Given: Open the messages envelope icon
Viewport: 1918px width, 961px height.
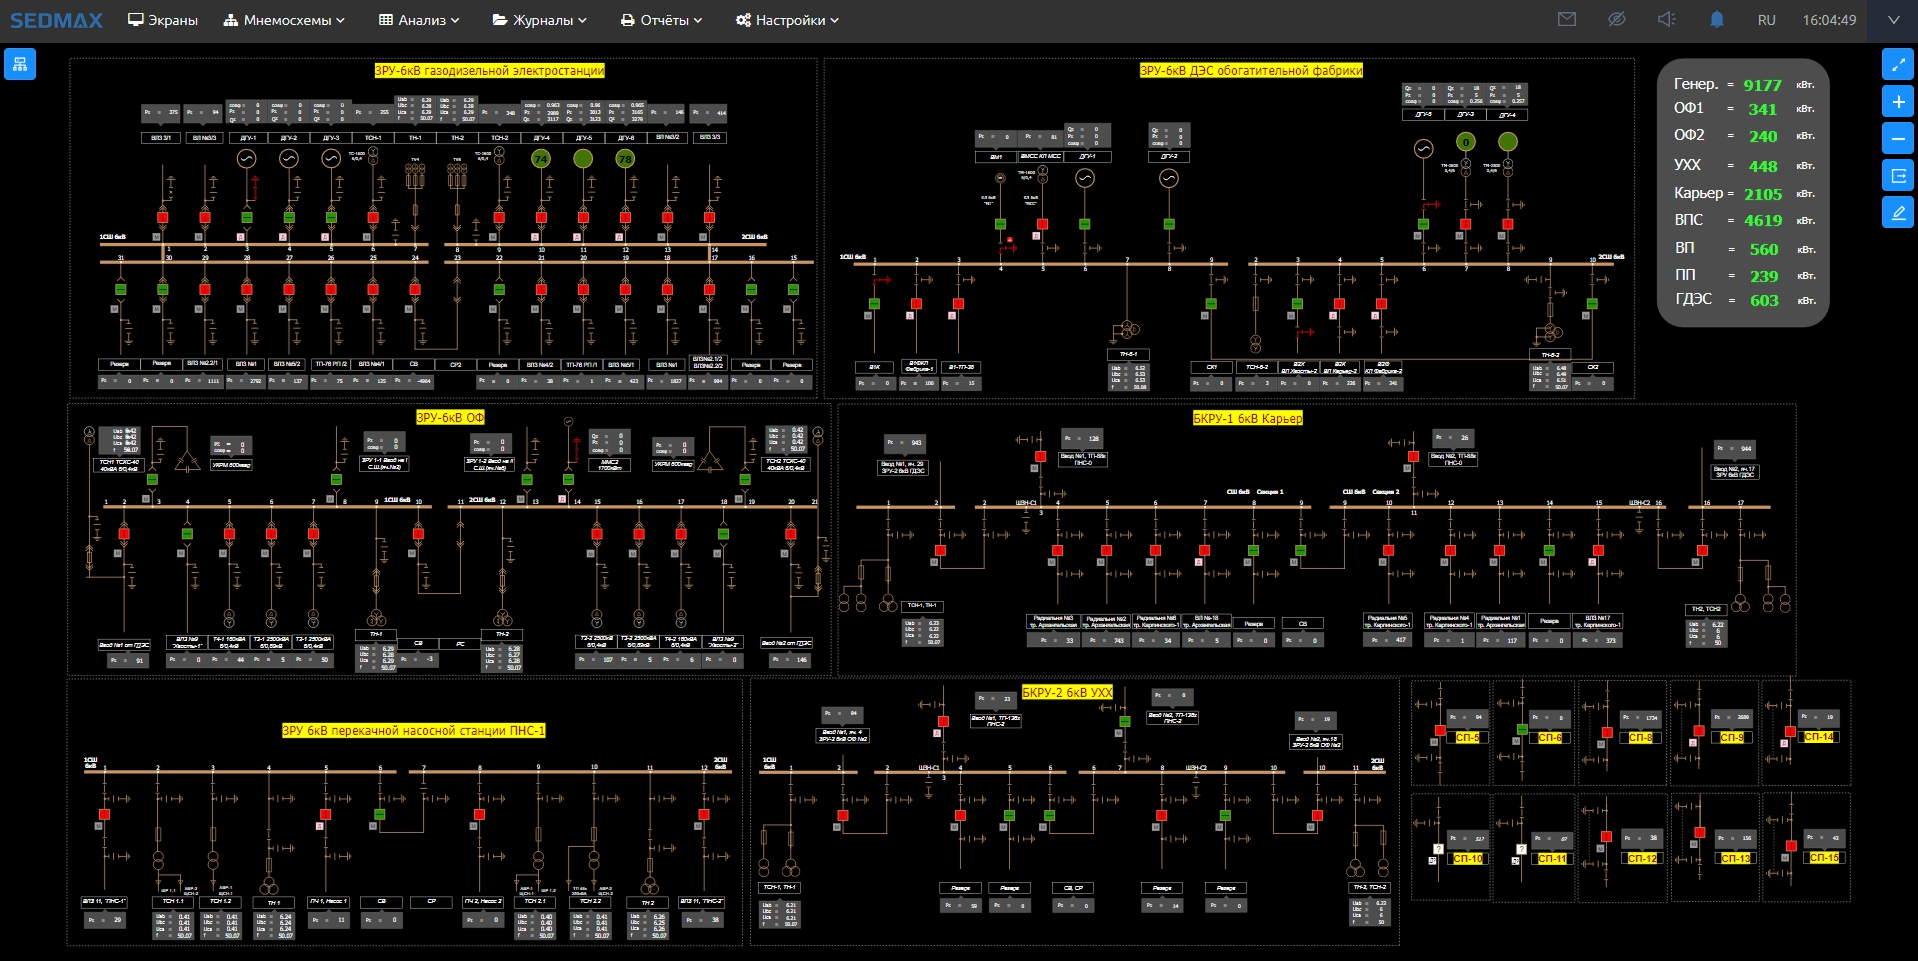Looking at the screenshot, I should [x=1567, y=20].
